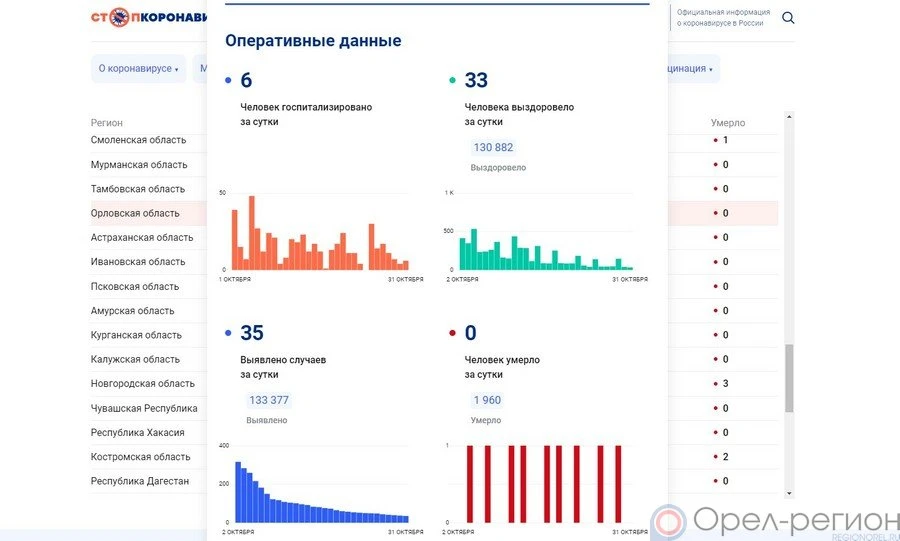Click the scrollbar down arrow

789,493
